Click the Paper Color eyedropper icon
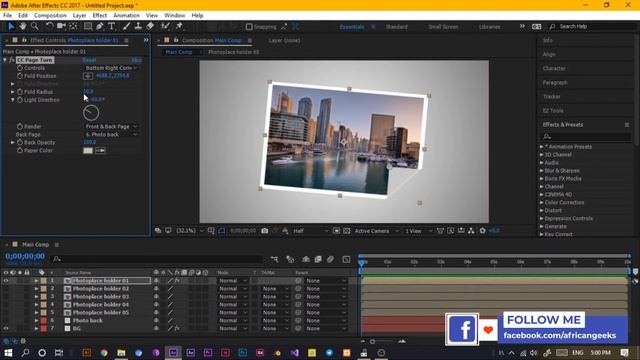The image size is (640, 360). click(x=100, y=151)
